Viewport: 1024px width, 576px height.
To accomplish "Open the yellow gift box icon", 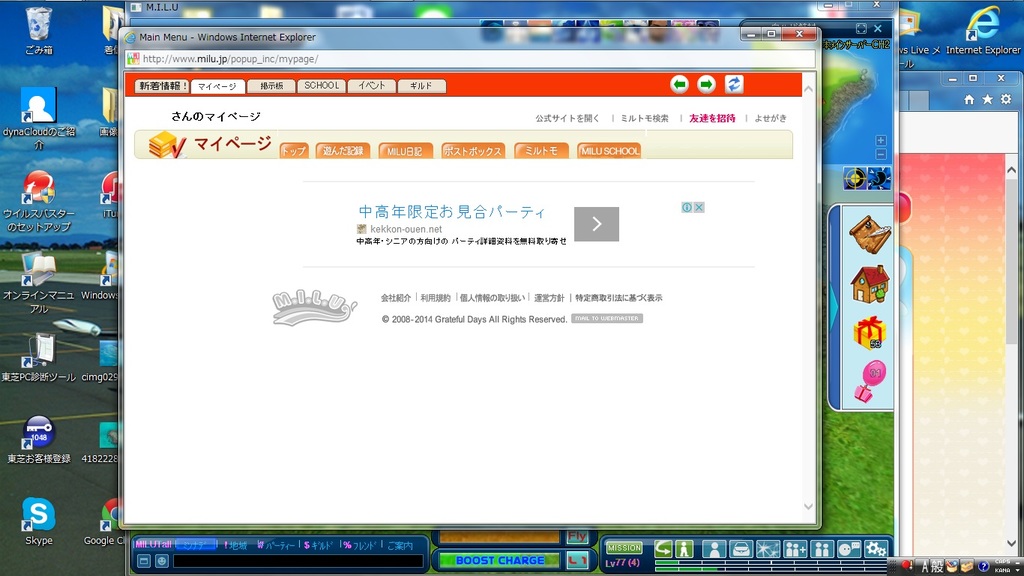I will [869, 333].
